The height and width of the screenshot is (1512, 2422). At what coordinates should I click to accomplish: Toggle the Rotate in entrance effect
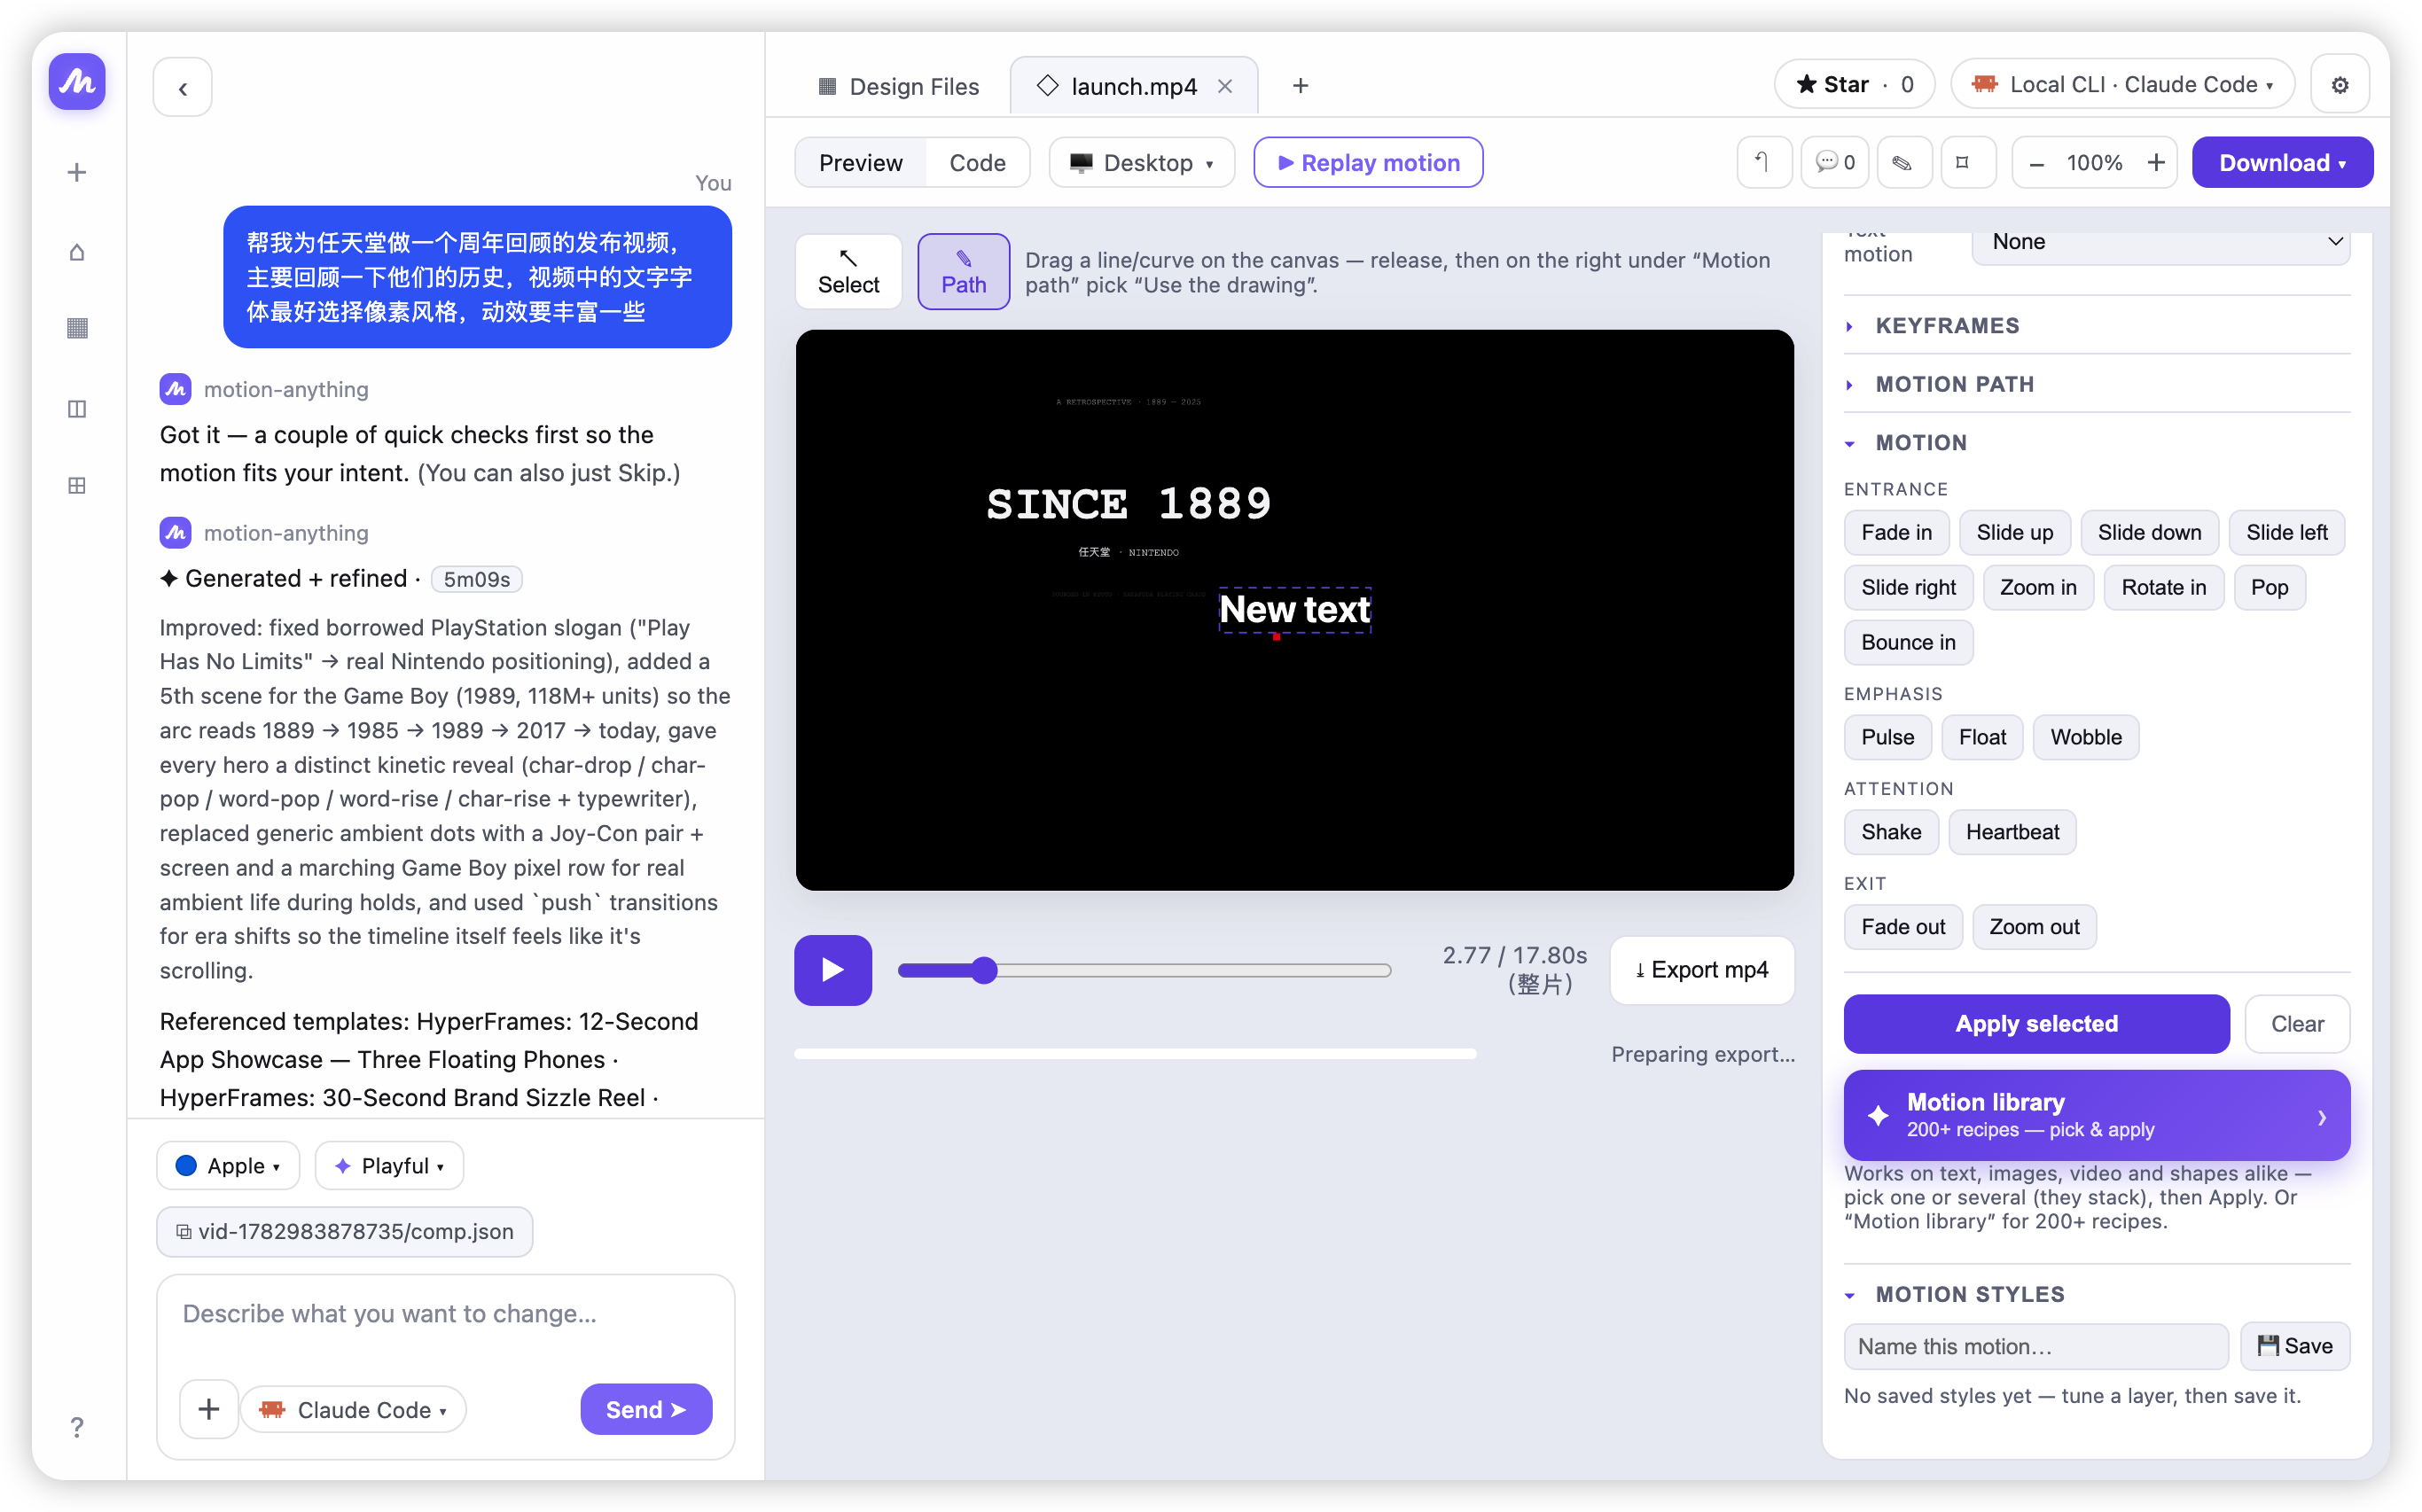[2163, 587]
